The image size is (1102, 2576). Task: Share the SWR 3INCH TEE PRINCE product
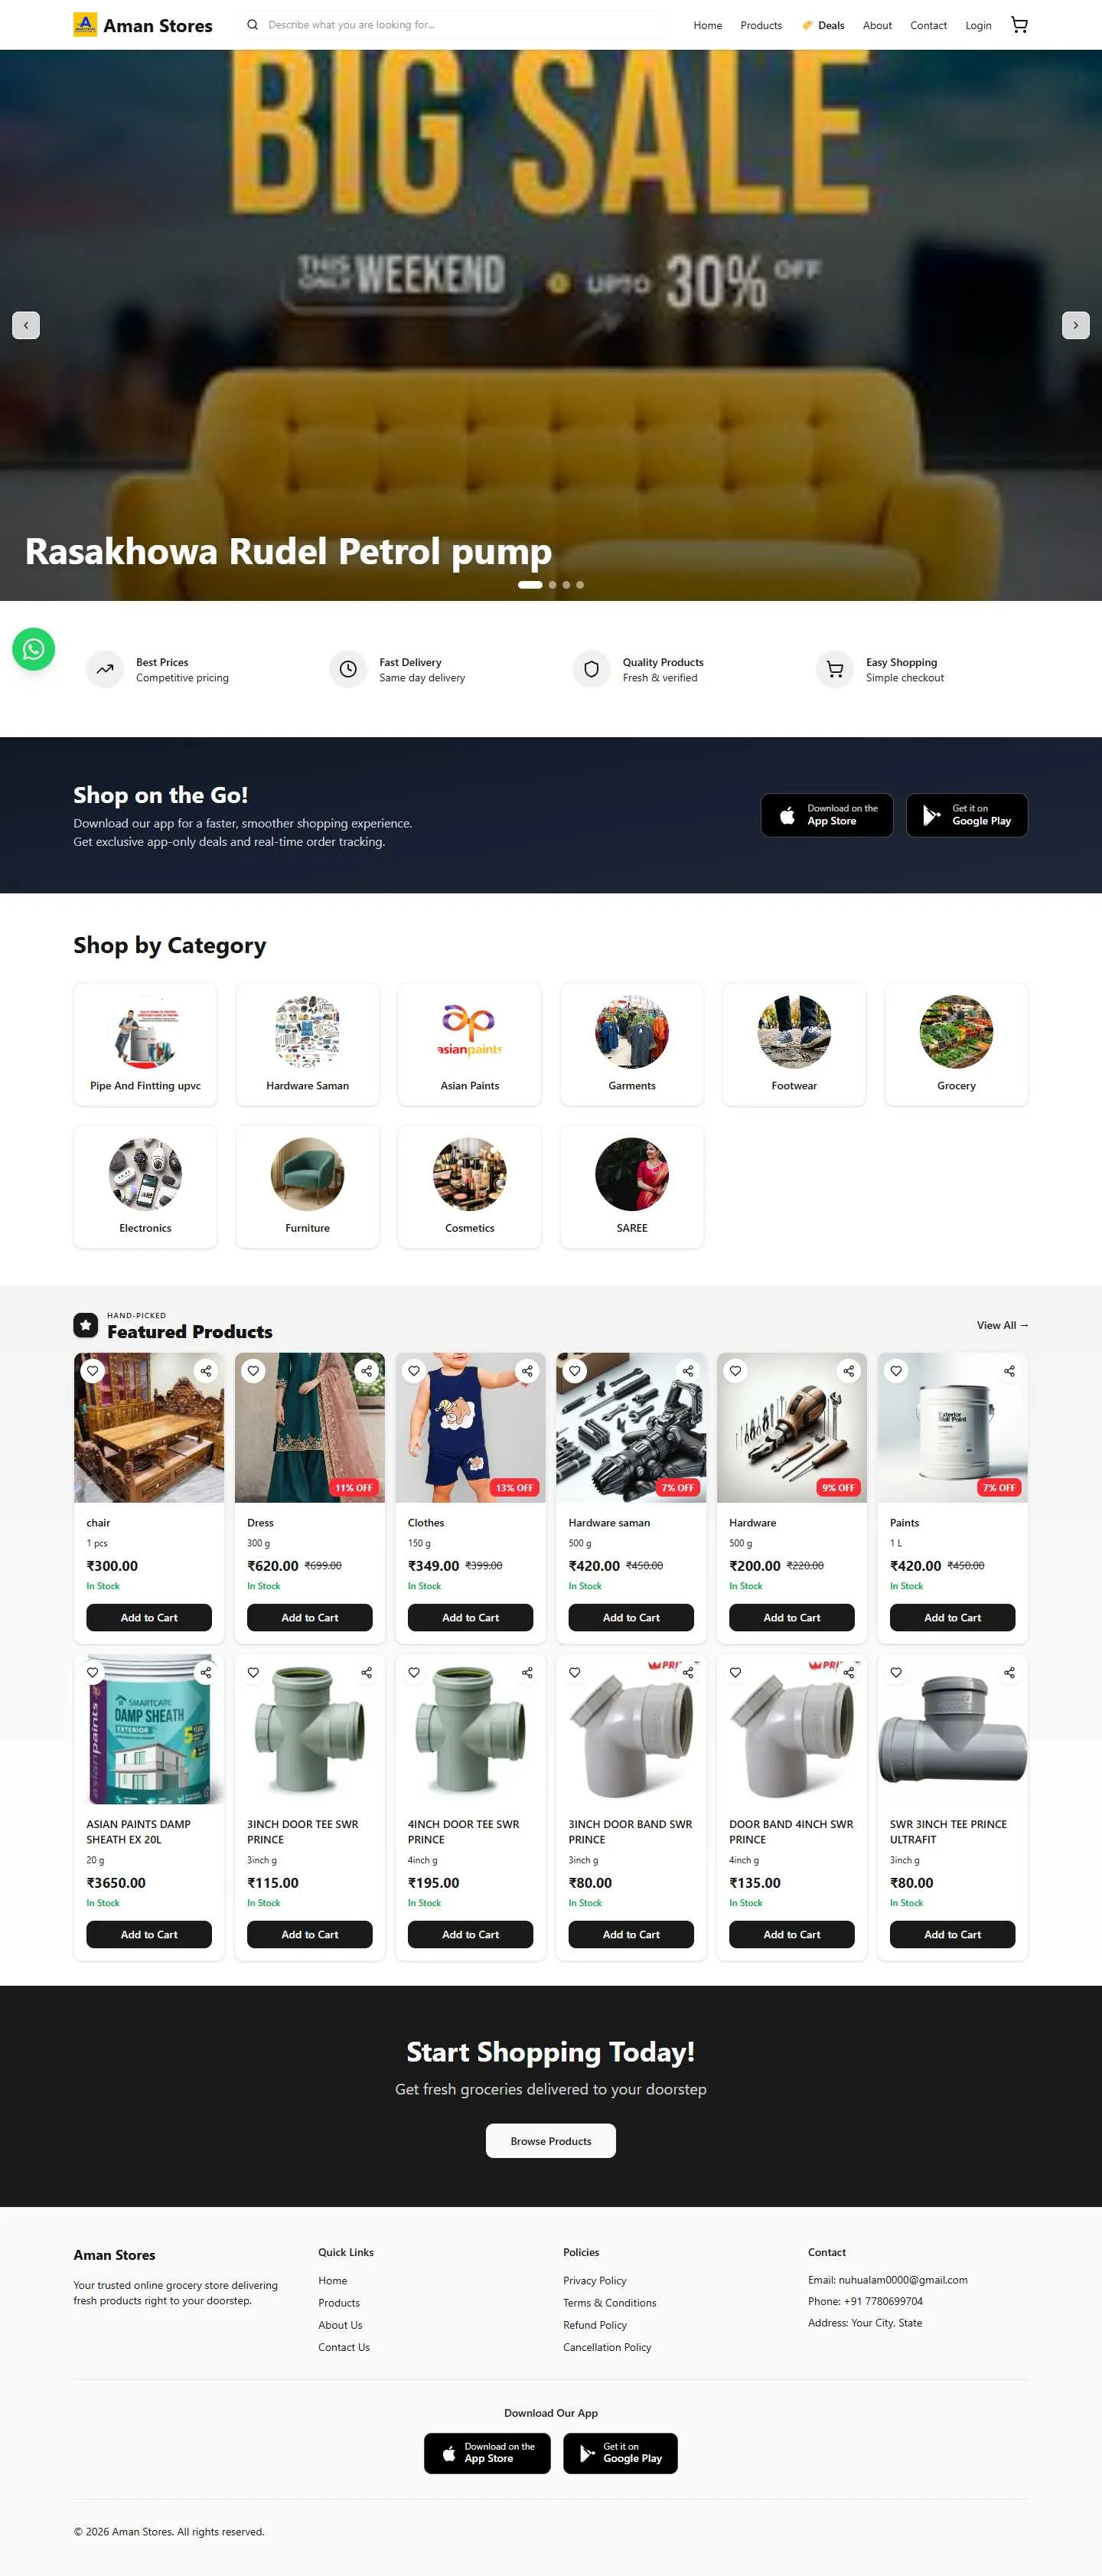pyautogui.click(x=1009, y=1673)
